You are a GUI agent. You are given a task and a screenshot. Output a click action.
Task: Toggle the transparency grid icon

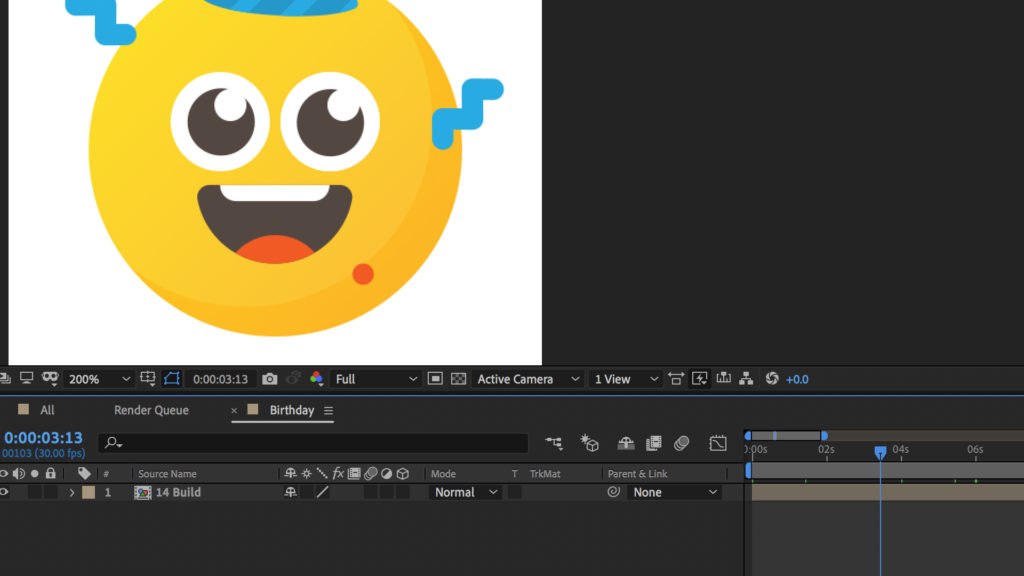(x=459, y=379)
